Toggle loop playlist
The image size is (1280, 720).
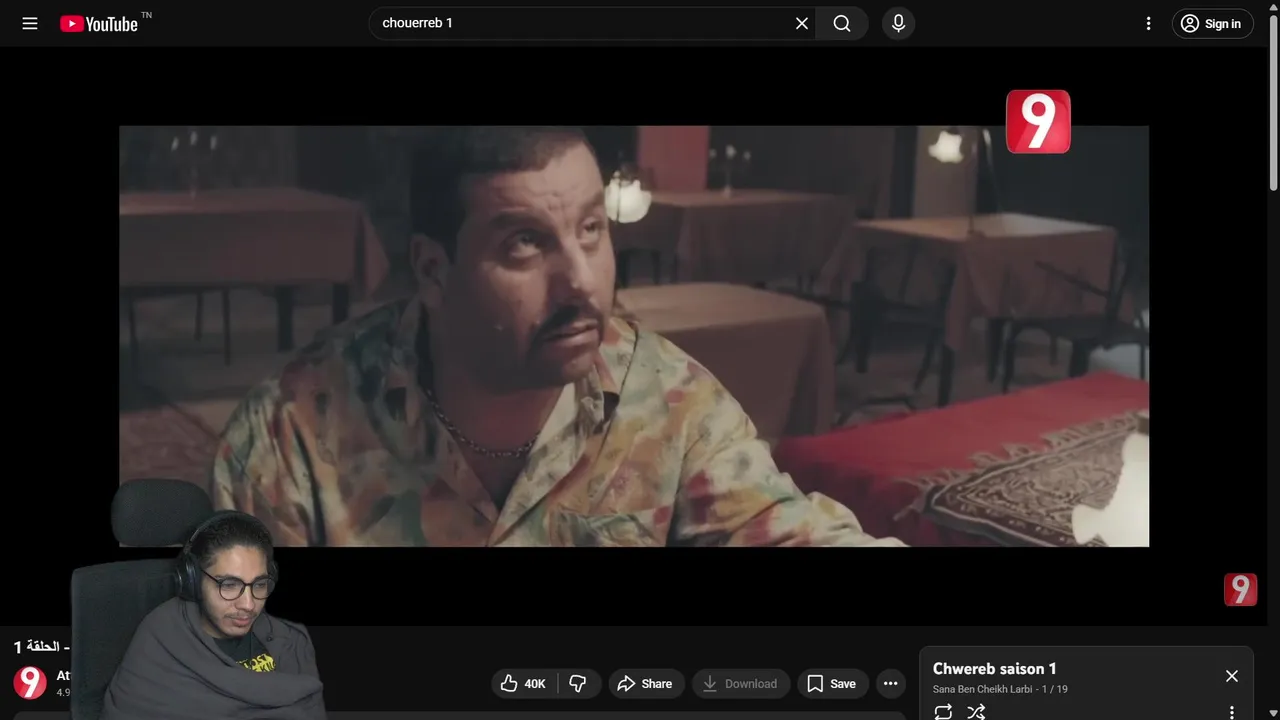943,711
